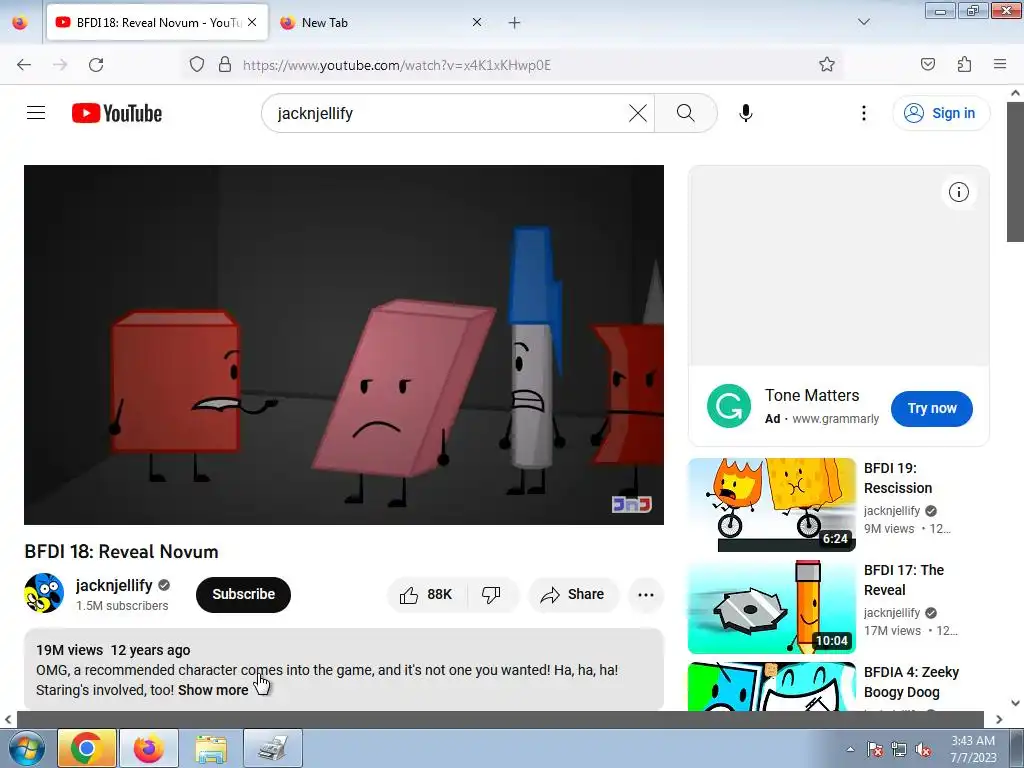This screenshot has width=1024, height=768.
Task: Open the tracking protection shield icon
Action: coord(197,65)
